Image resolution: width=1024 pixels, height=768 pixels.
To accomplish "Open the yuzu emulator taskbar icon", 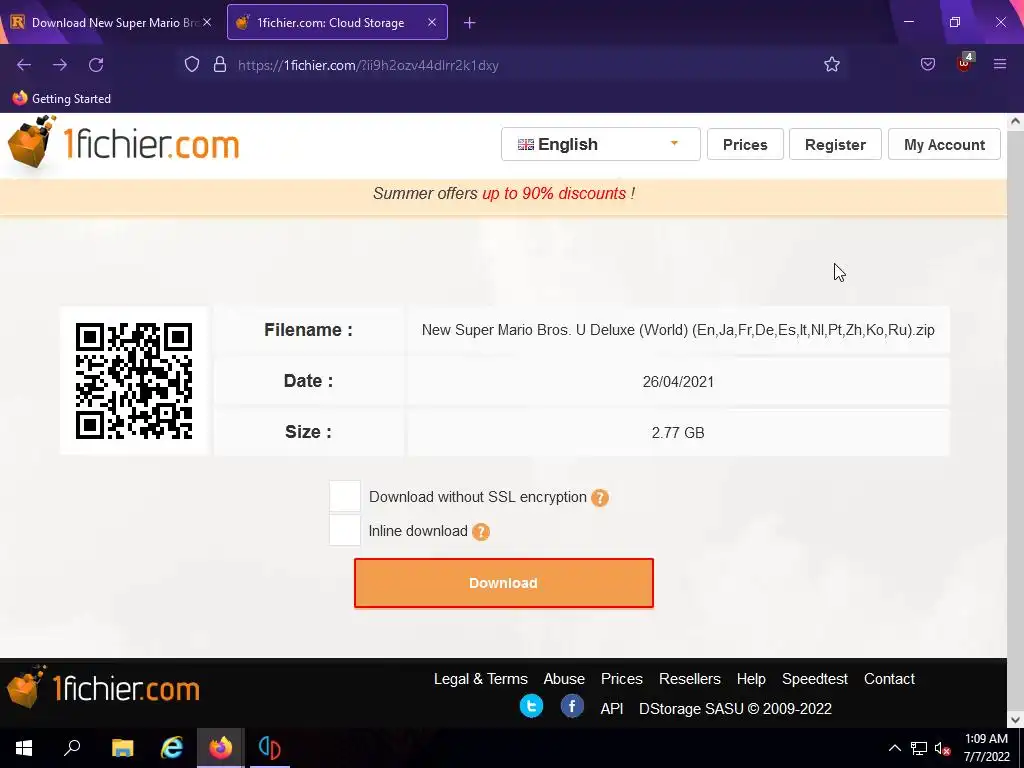I will point(269,748).
